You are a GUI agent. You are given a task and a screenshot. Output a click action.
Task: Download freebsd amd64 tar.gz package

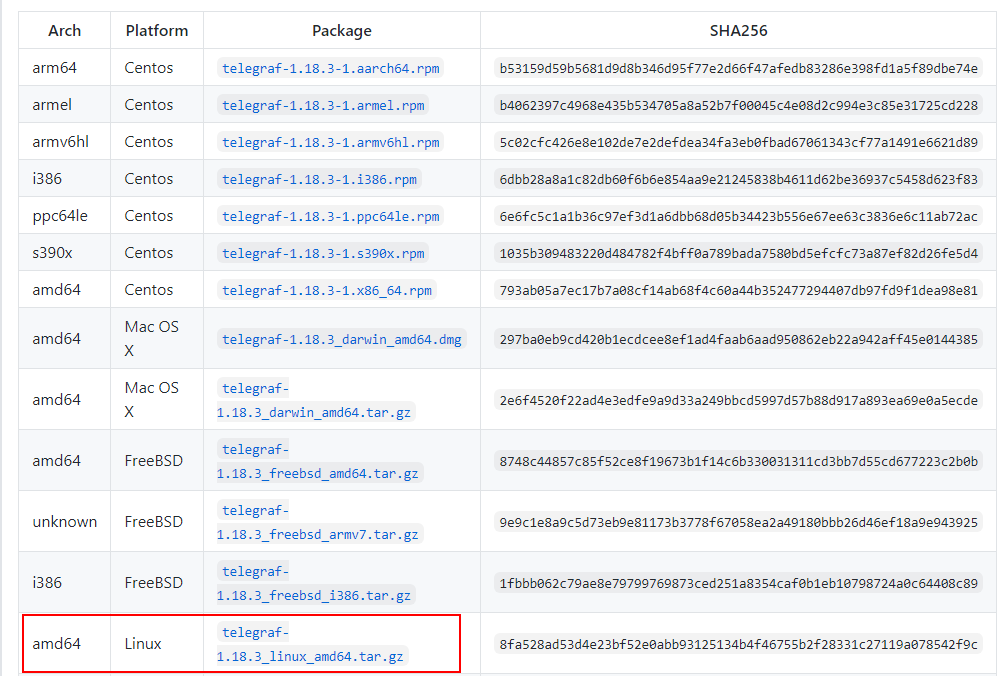[317, 473]
